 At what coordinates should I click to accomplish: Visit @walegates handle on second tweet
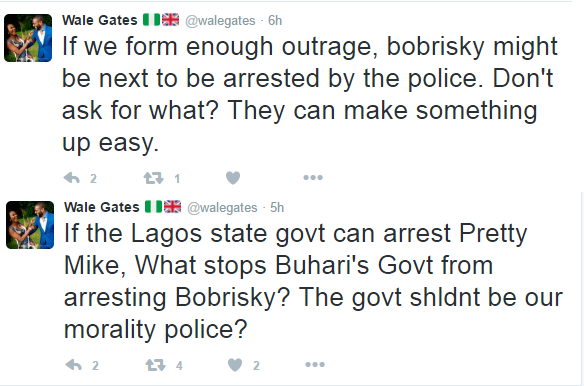(x=222, y=208)
